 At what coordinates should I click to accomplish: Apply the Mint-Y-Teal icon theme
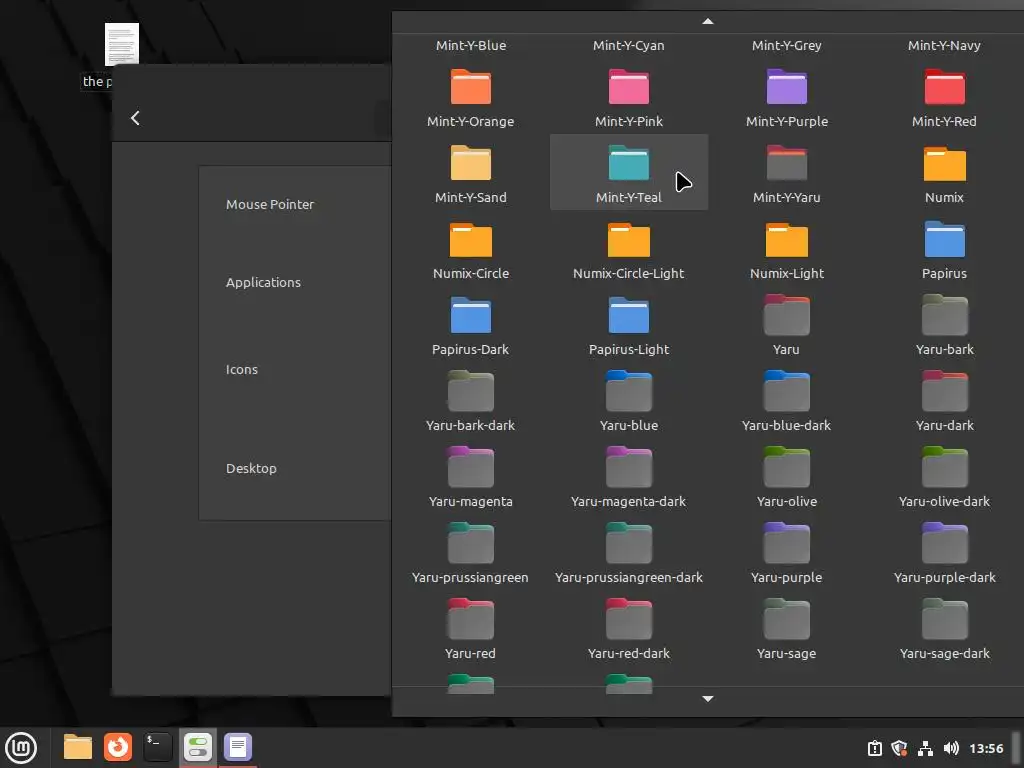(628, 172)
